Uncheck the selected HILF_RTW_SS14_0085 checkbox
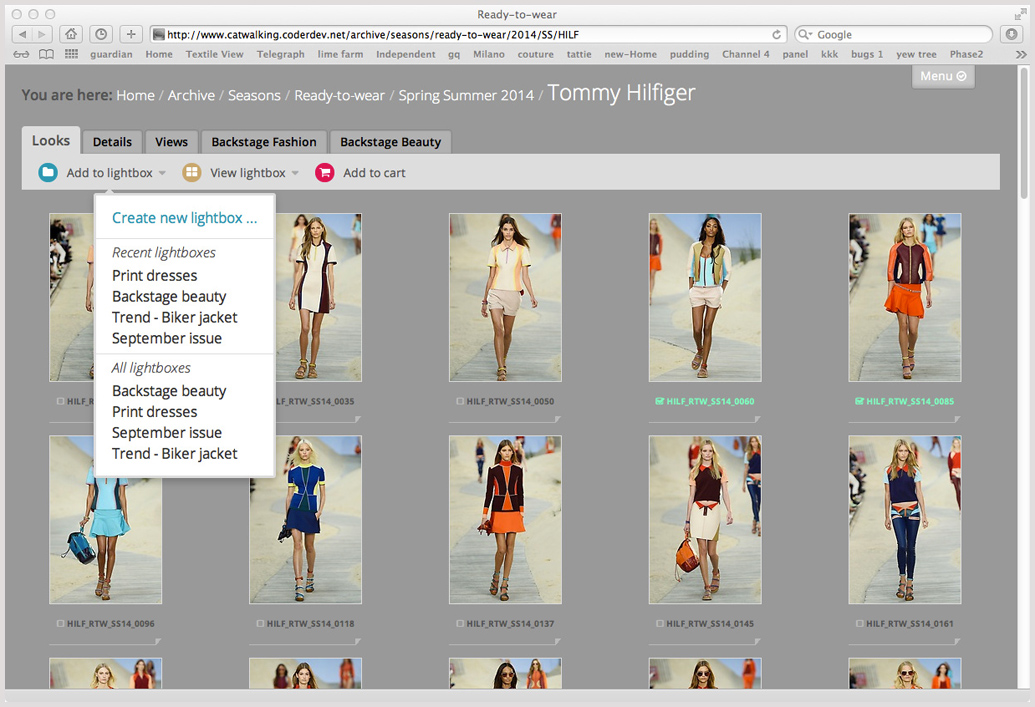The image size is (1035, 707). (x=859, y=401)
